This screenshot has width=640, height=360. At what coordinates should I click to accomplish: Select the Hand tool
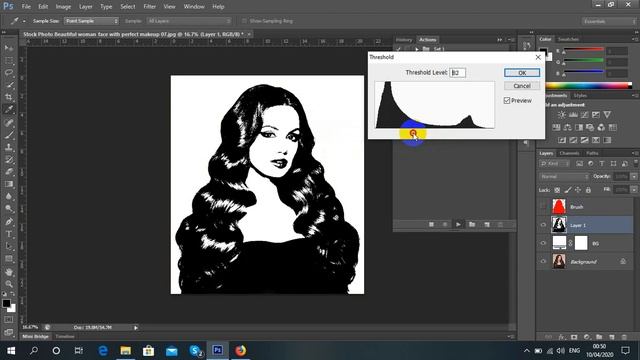point(9,272)
